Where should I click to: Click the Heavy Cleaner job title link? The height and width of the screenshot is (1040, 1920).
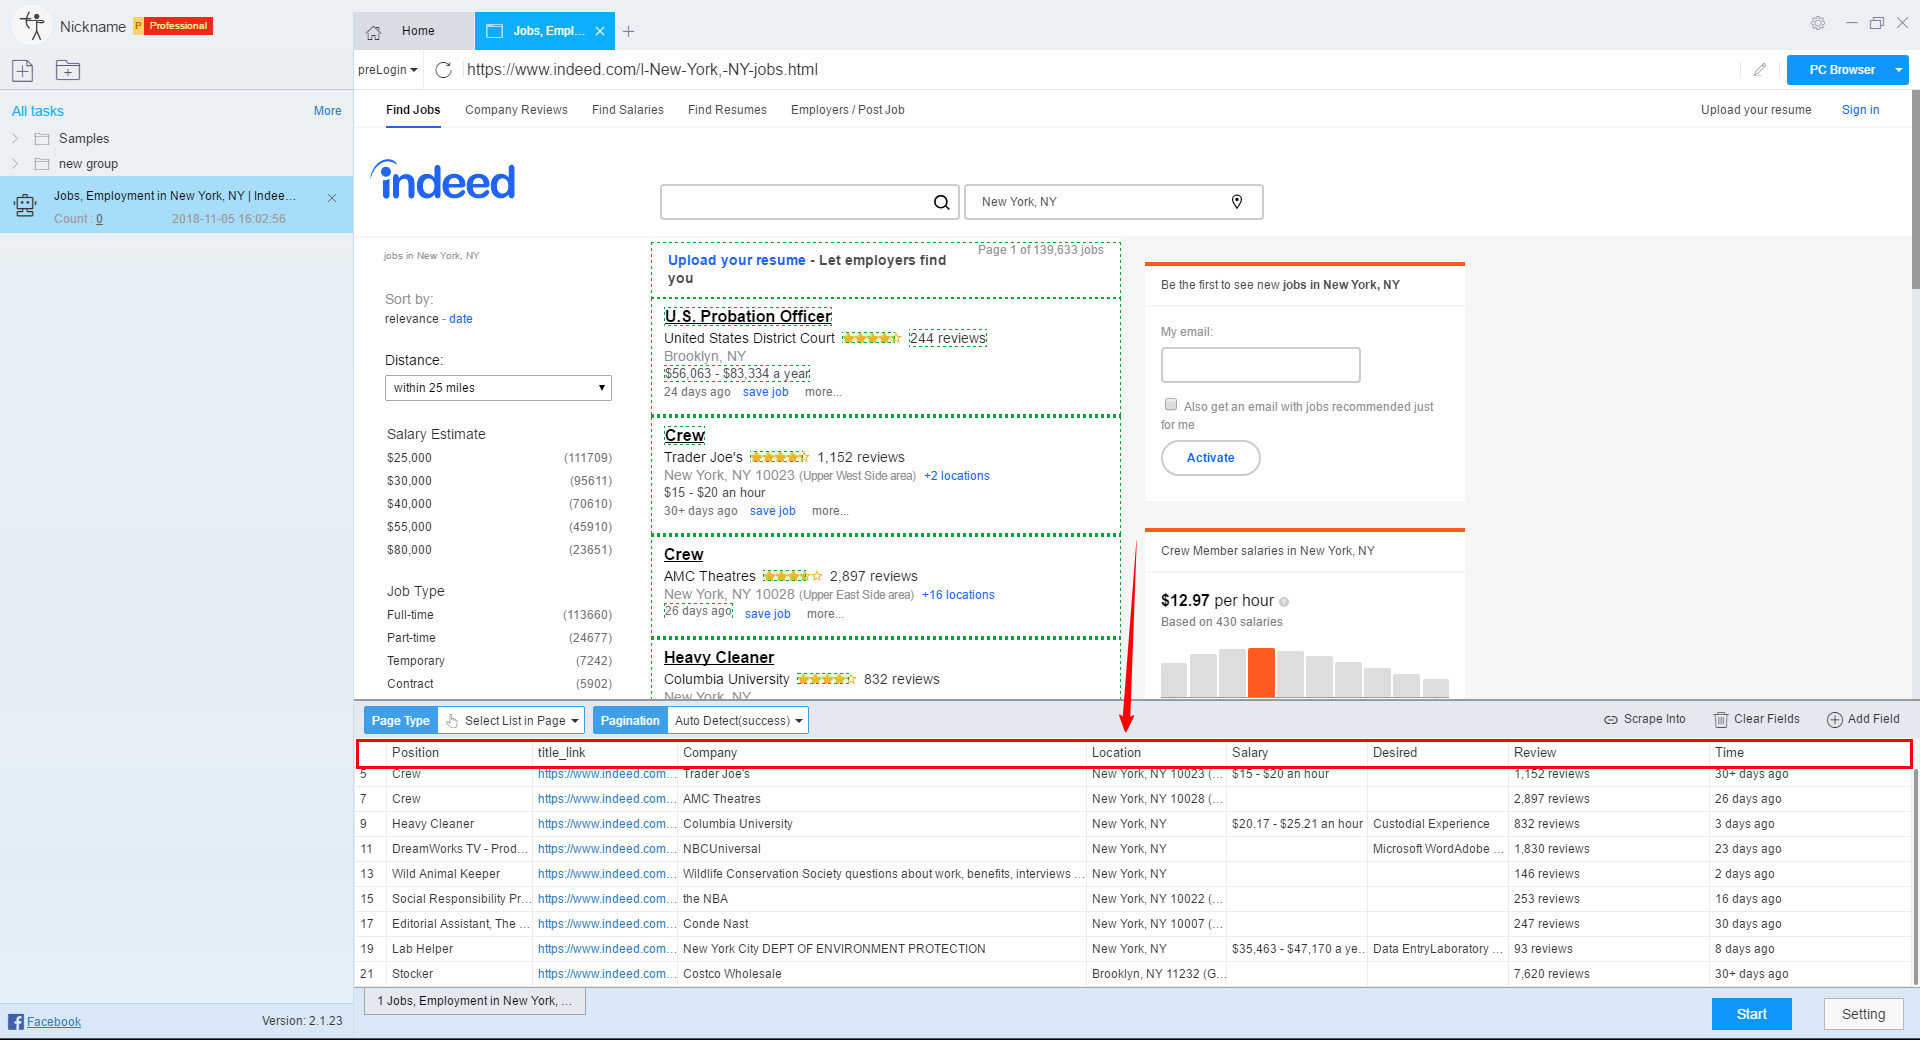719,657
